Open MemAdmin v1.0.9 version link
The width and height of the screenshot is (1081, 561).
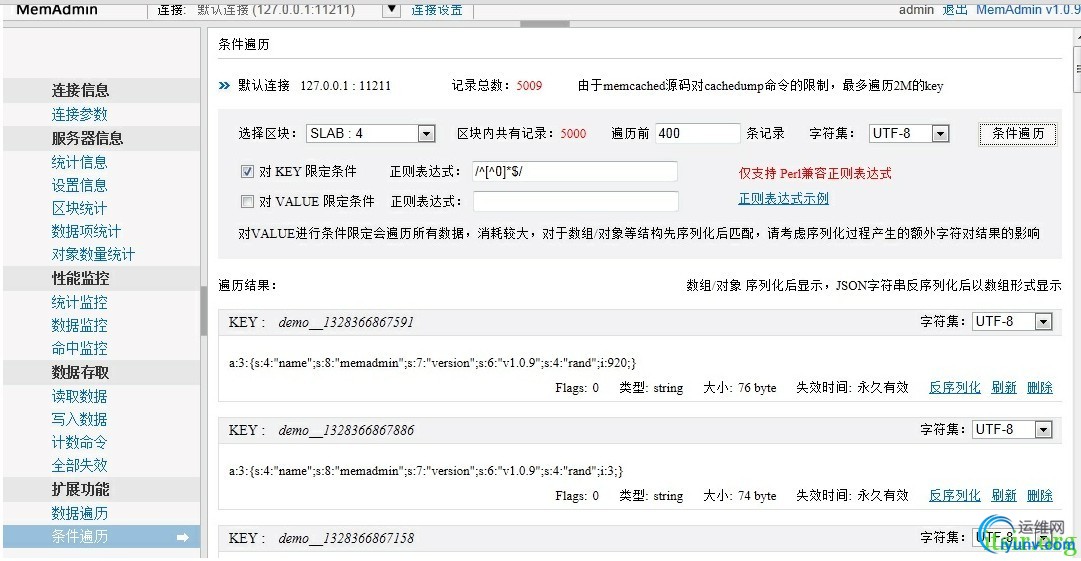pyautogui.click(x=1027, y=10)
